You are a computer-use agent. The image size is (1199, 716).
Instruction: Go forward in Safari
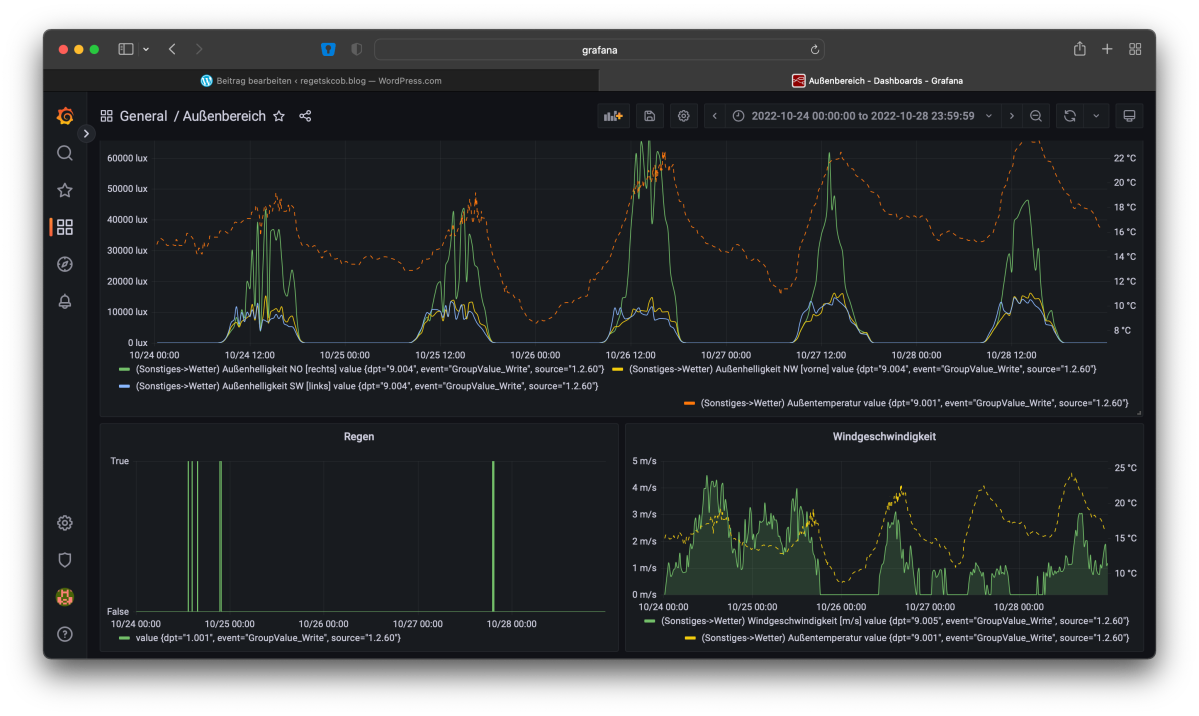tap(199, 49)
